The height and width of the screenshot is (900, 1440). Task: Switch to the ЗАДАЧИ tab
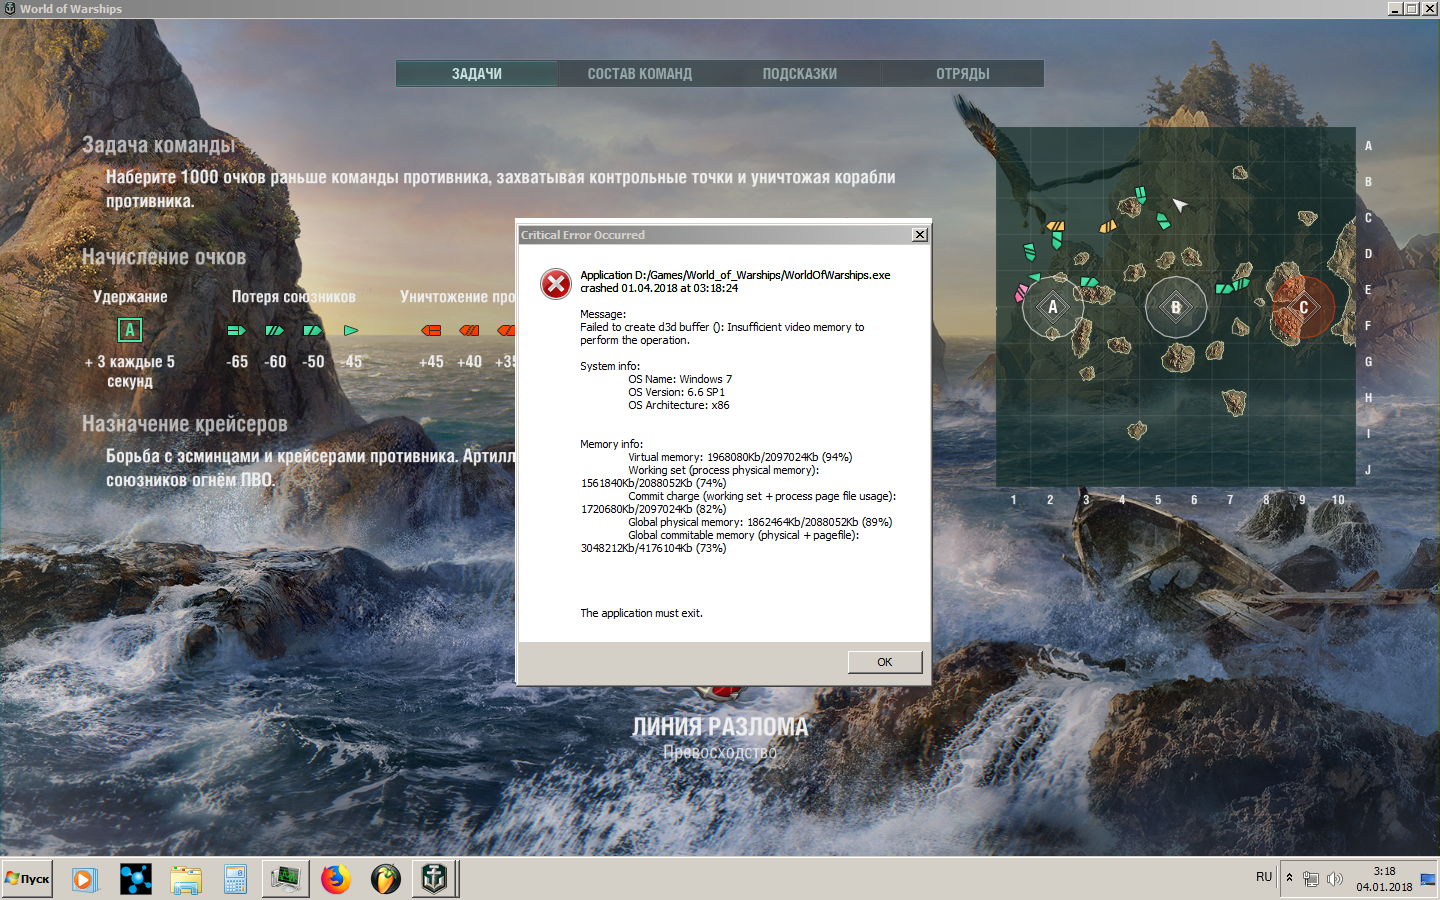click(477, 74)
